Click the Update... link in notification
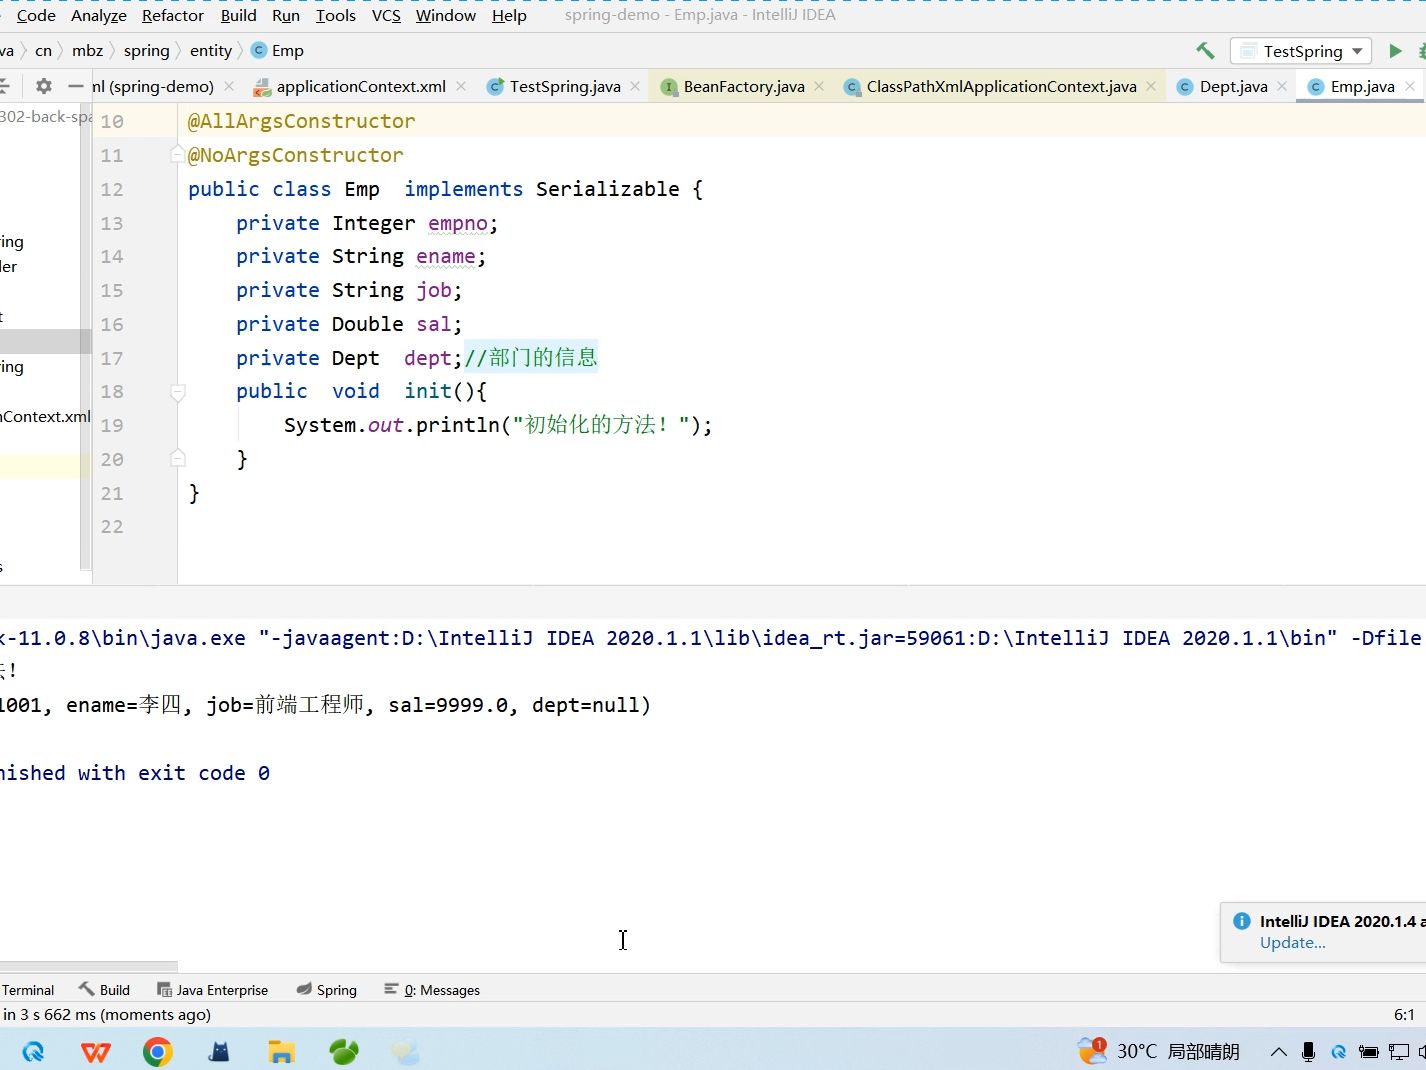This screenshot has width=1426, height=1070. 1292,943
